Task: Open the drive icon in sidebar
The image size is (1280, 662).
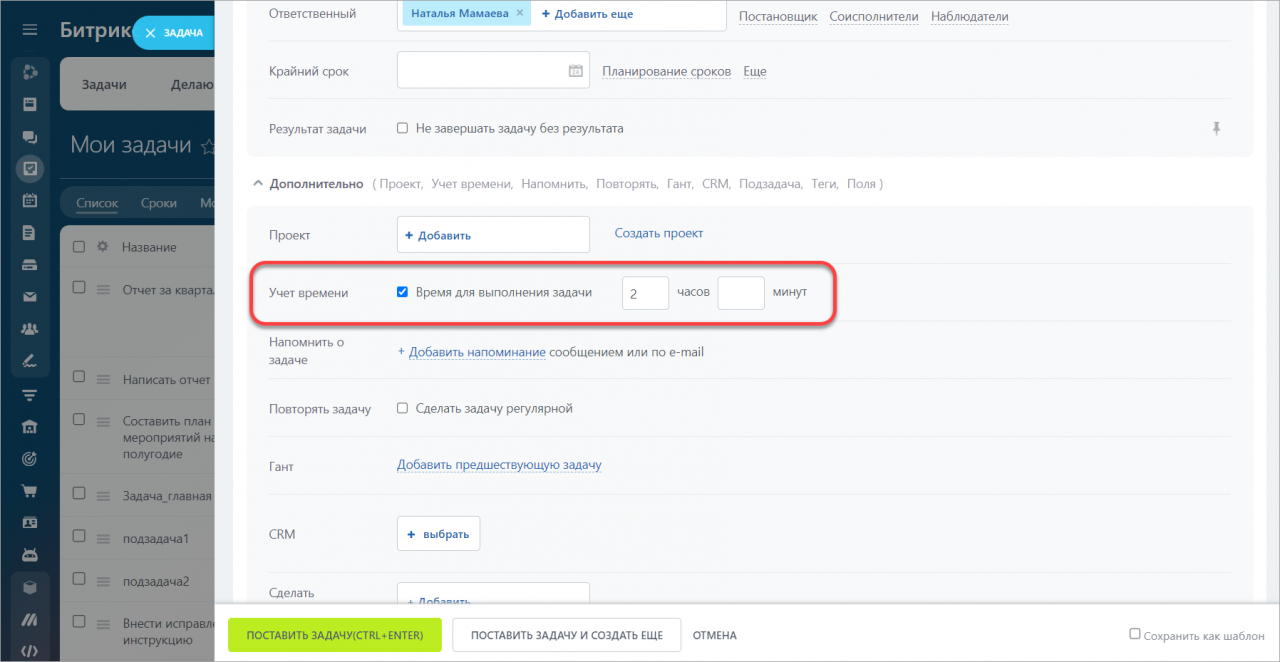Action: pos(30,264)
